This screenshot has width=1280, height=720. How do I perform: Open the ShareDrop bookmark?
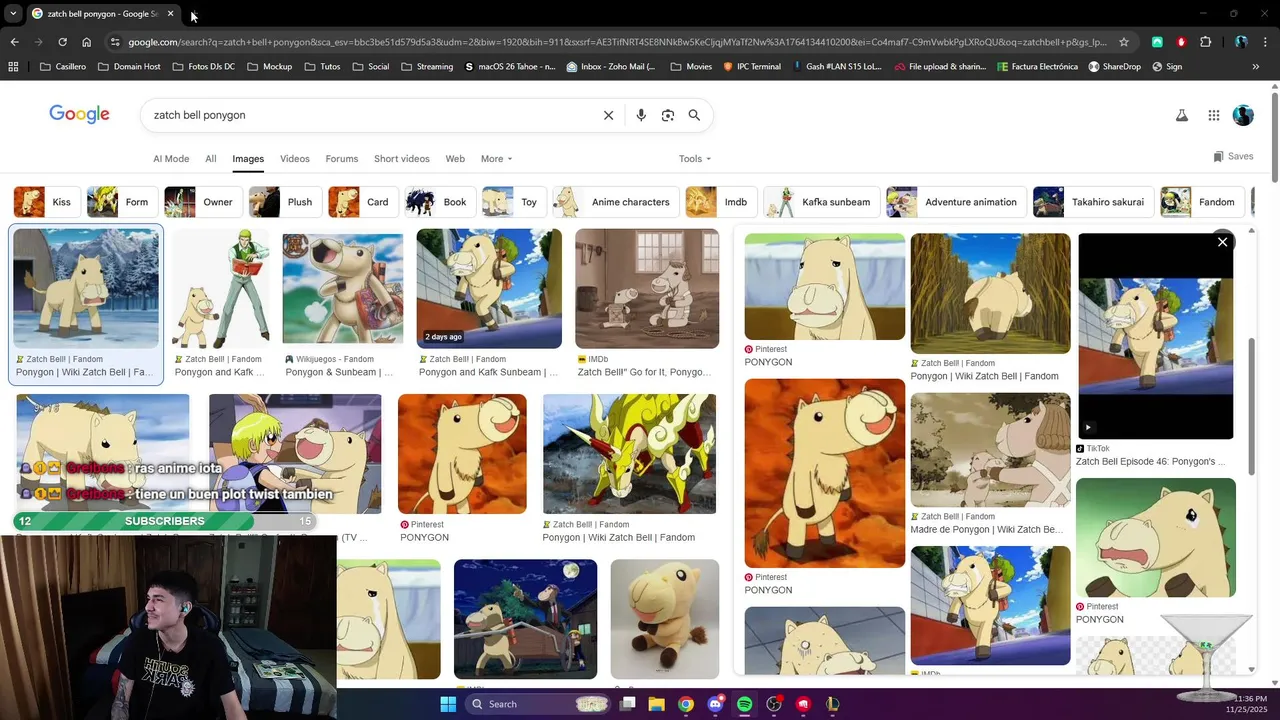click(1114, 67)
